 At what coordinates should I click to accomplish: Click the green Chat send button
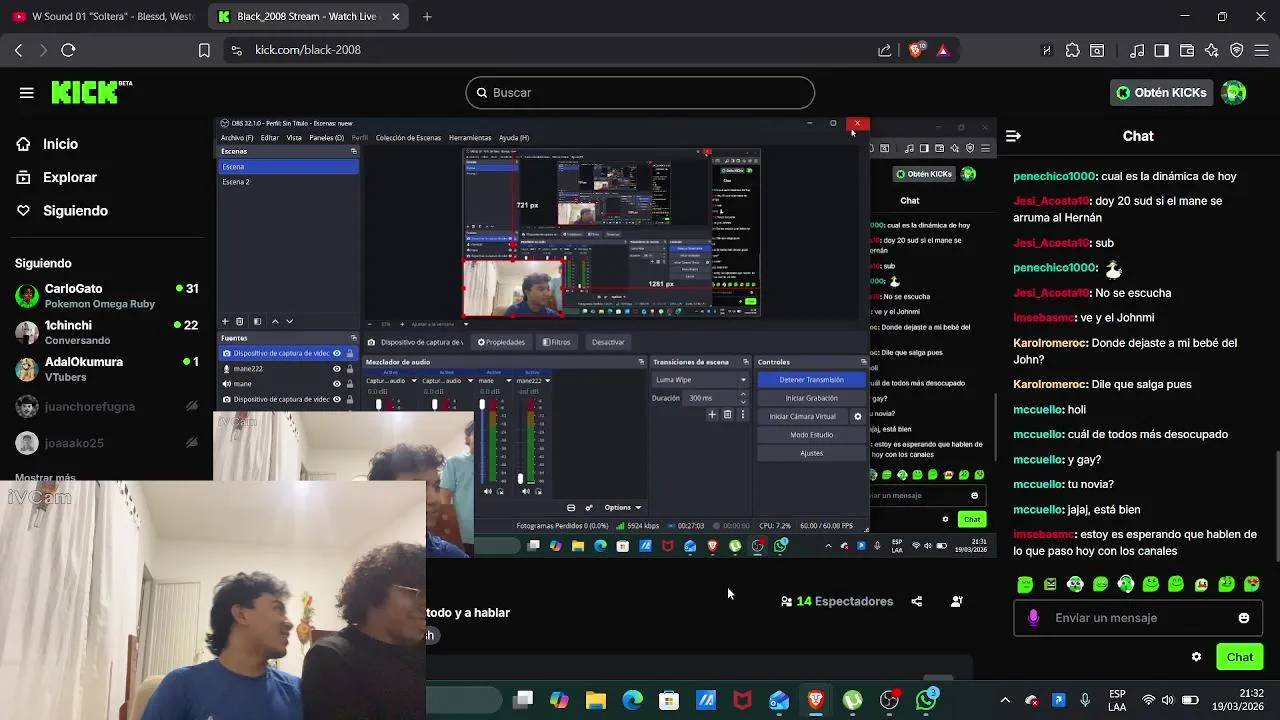click(x=1240, y=657)
